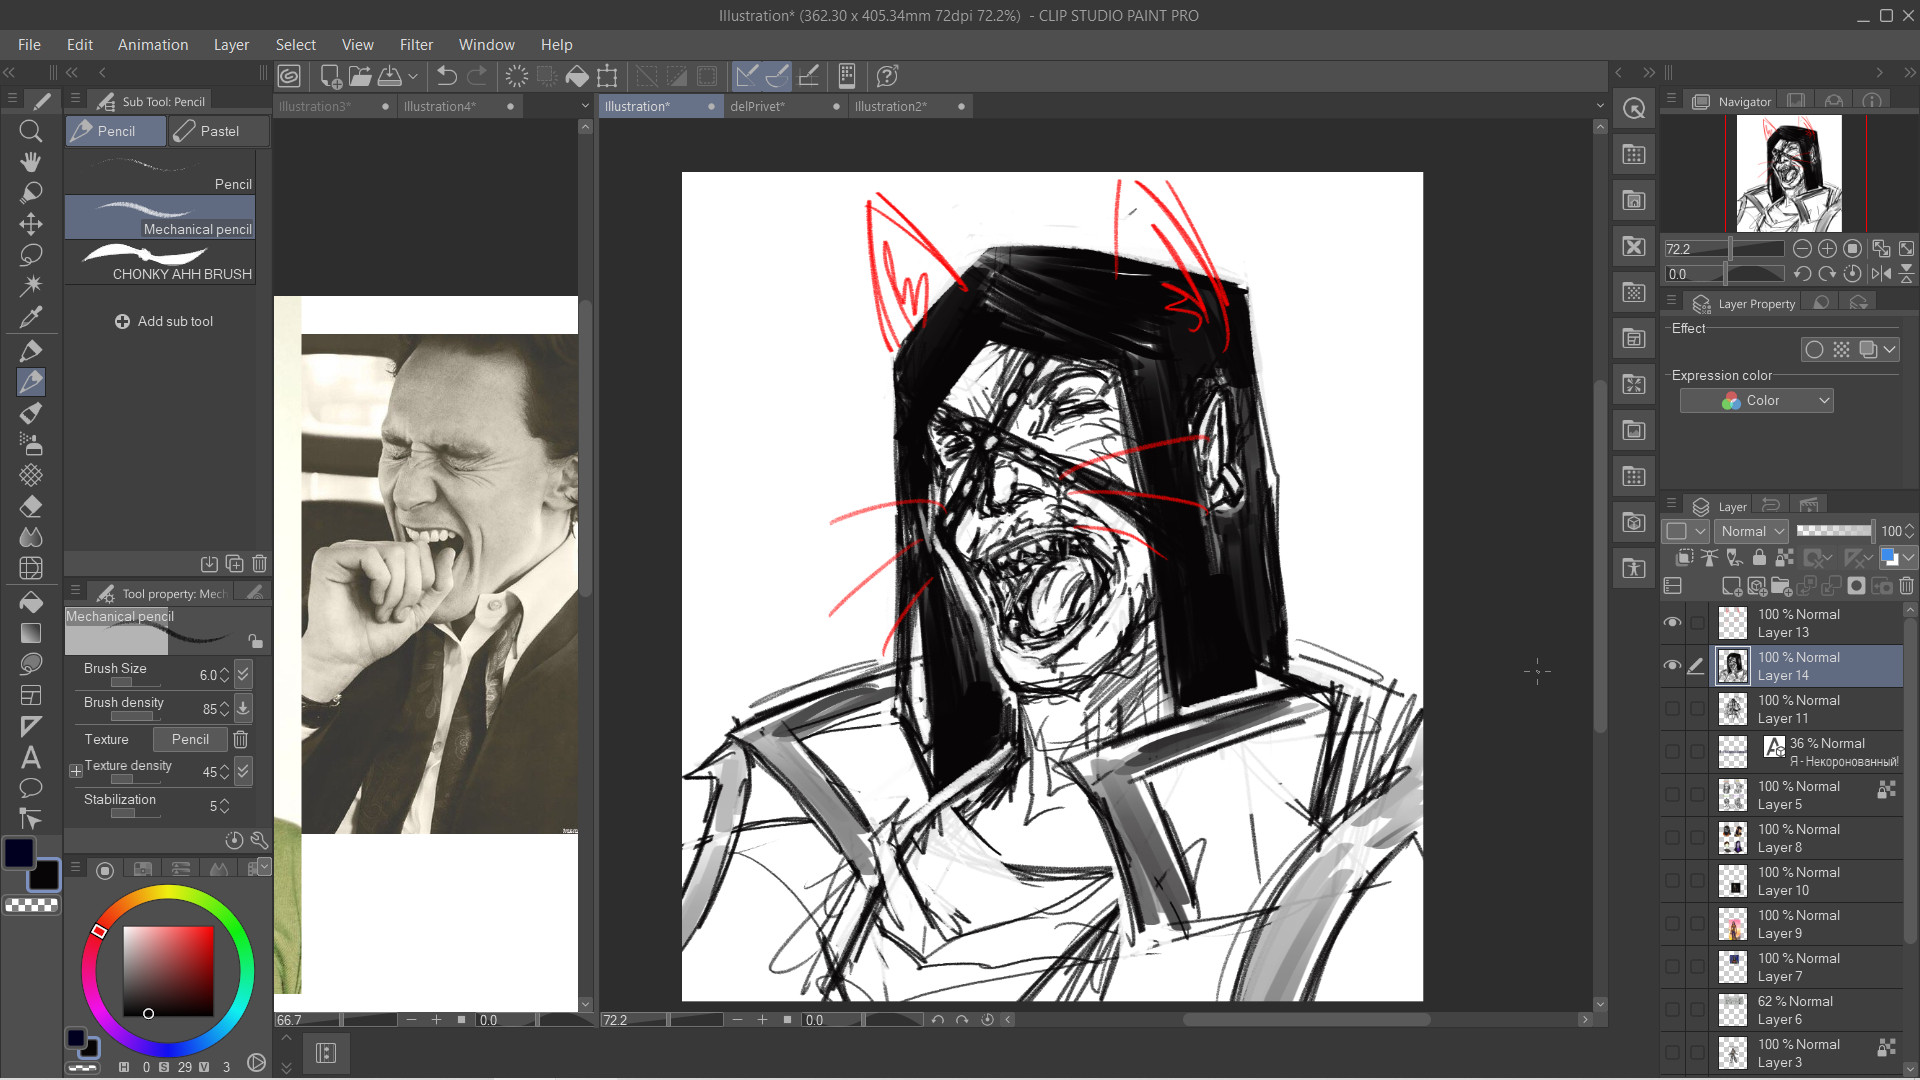Toggle lock on Mechanical pencil property preview
The image size is (1920, 1080).
pyautogui.click(x=255, y=641)
